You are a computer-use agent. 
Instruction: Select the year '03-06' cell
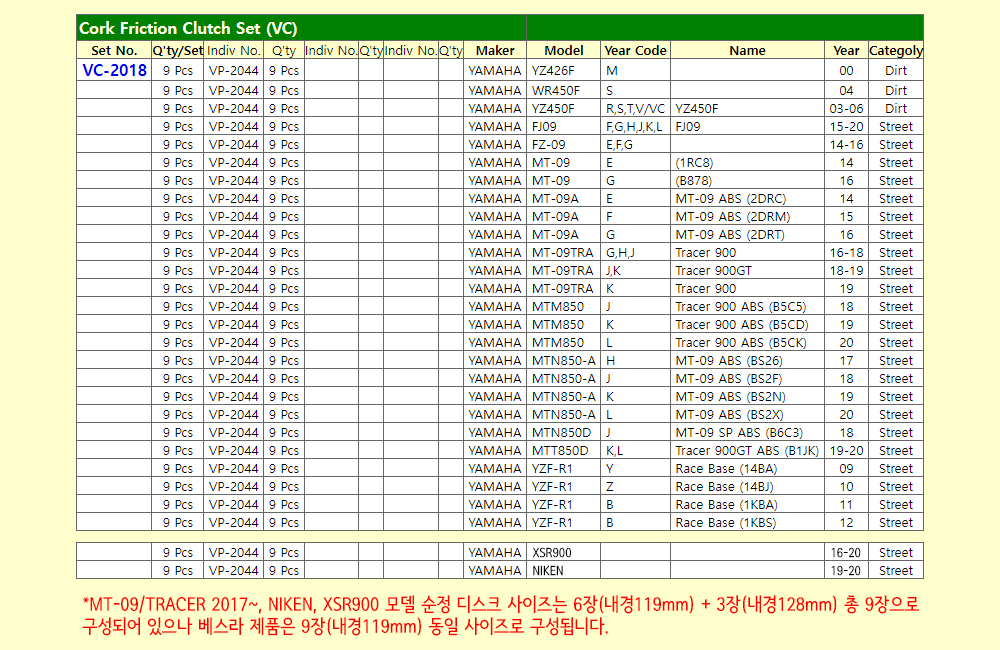tap(846, 108)
